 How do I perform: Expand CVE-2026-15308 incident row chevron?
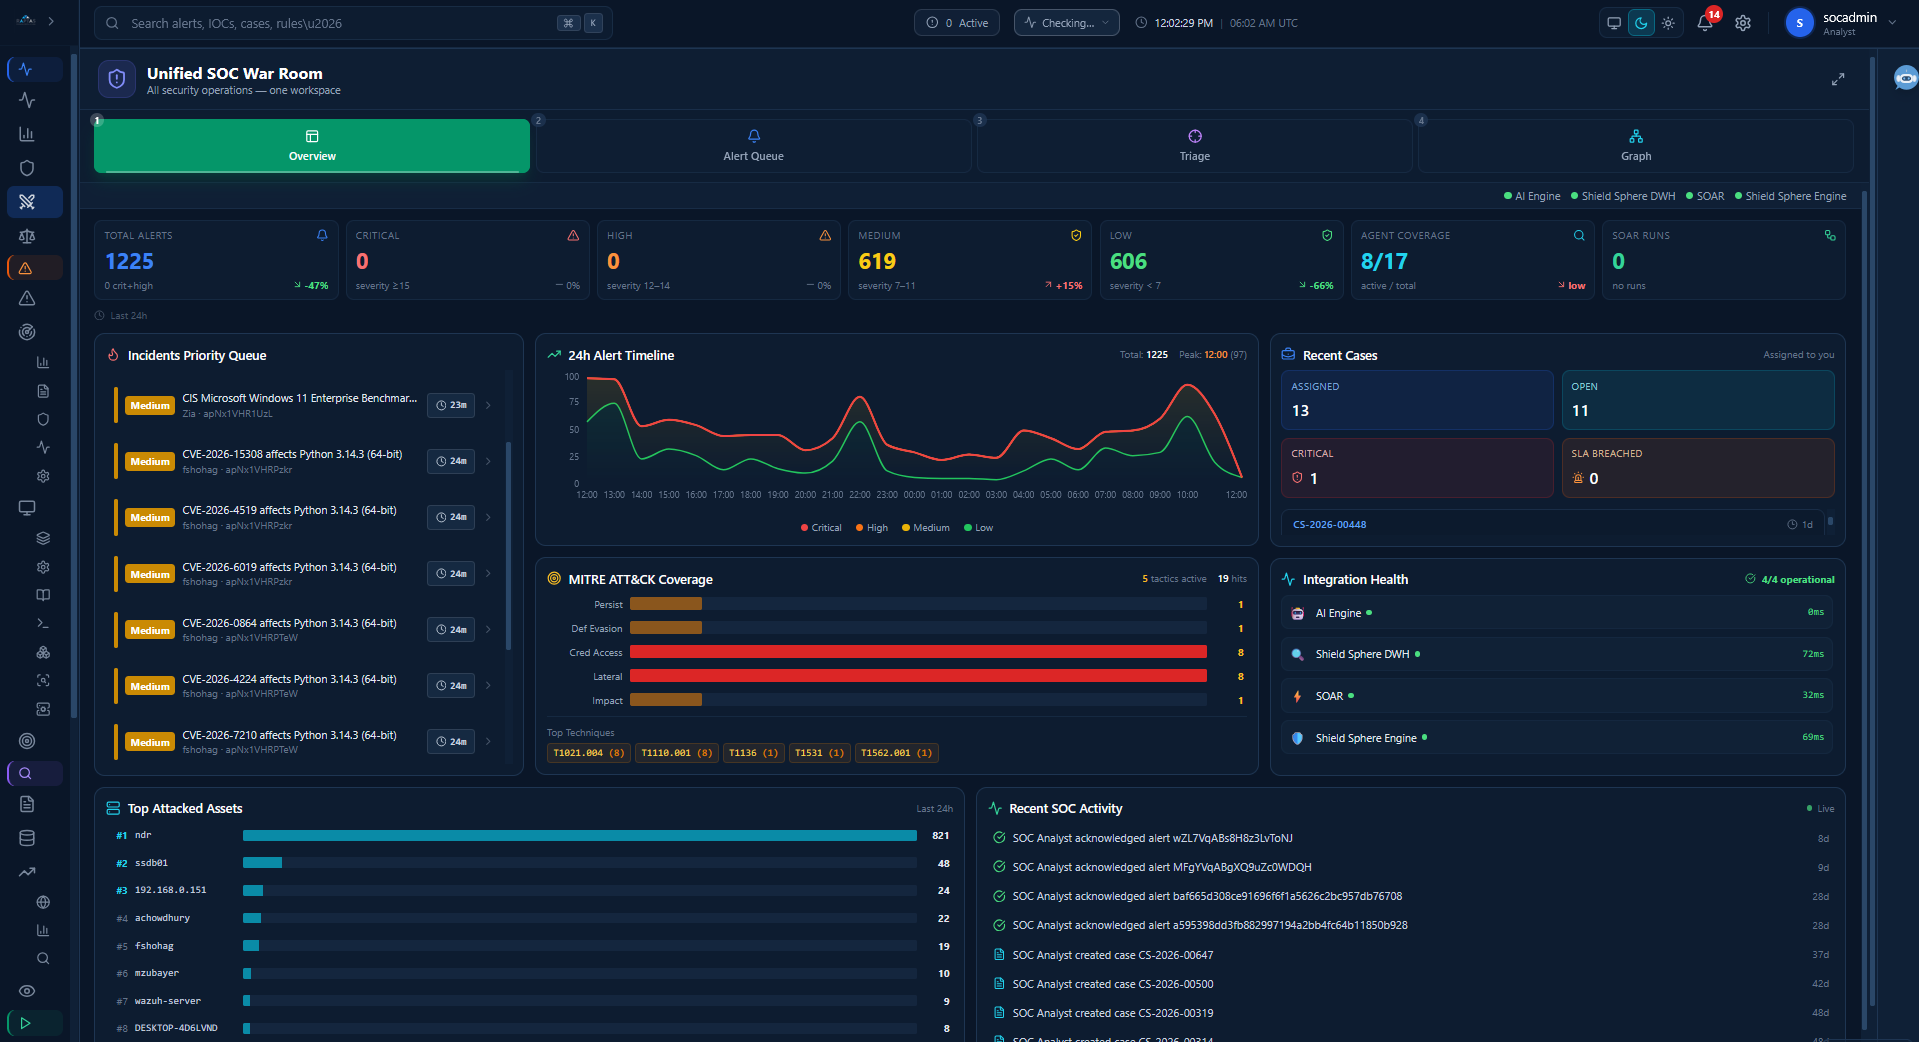click(x=488, y=461)
